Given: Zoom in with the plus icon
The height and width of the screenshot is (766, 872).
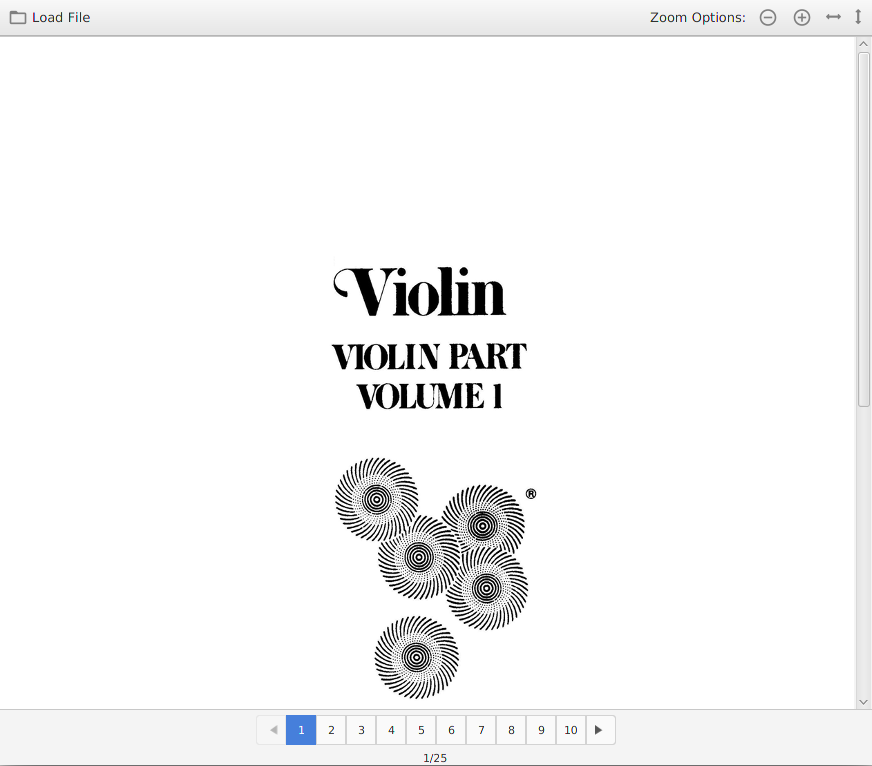Looking at the screenshot, I should (x=801, y=18).
